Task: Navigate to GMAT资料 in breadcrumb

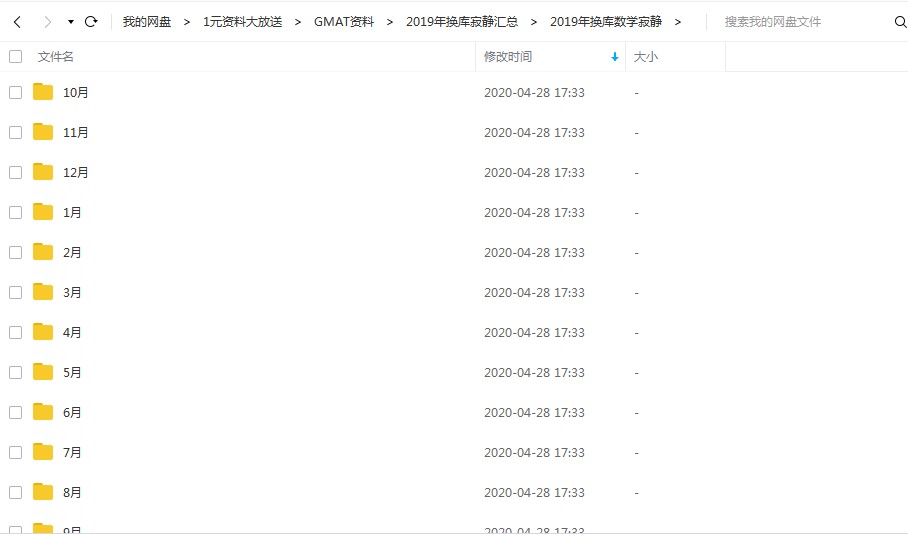Action: [x=344, y=22]
